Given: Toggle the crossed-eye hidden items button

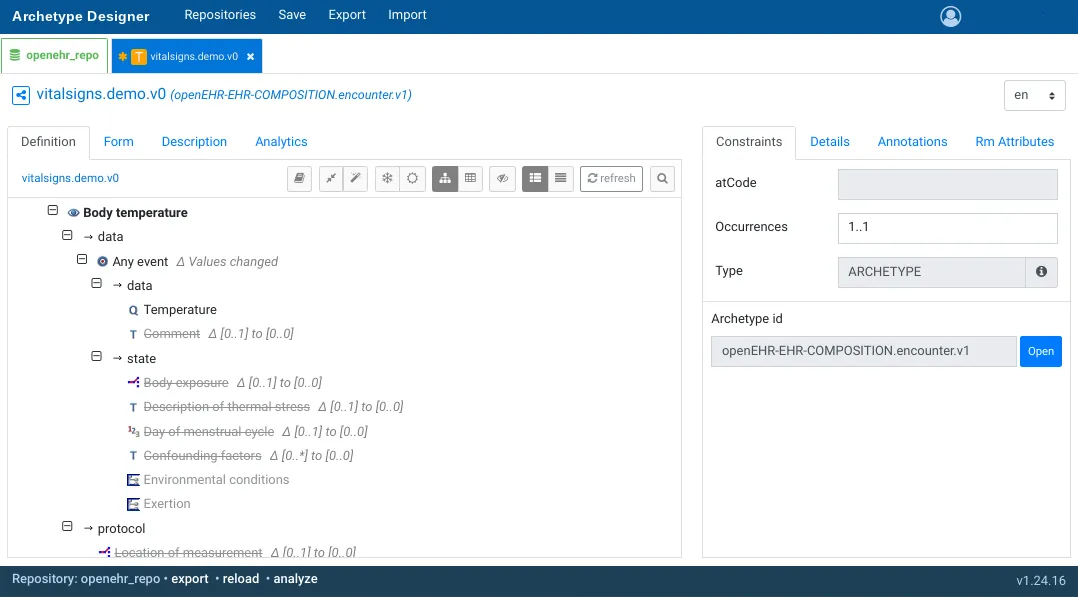Looking at the screenshot, I should pyautogui.click(x=503, y=178).
